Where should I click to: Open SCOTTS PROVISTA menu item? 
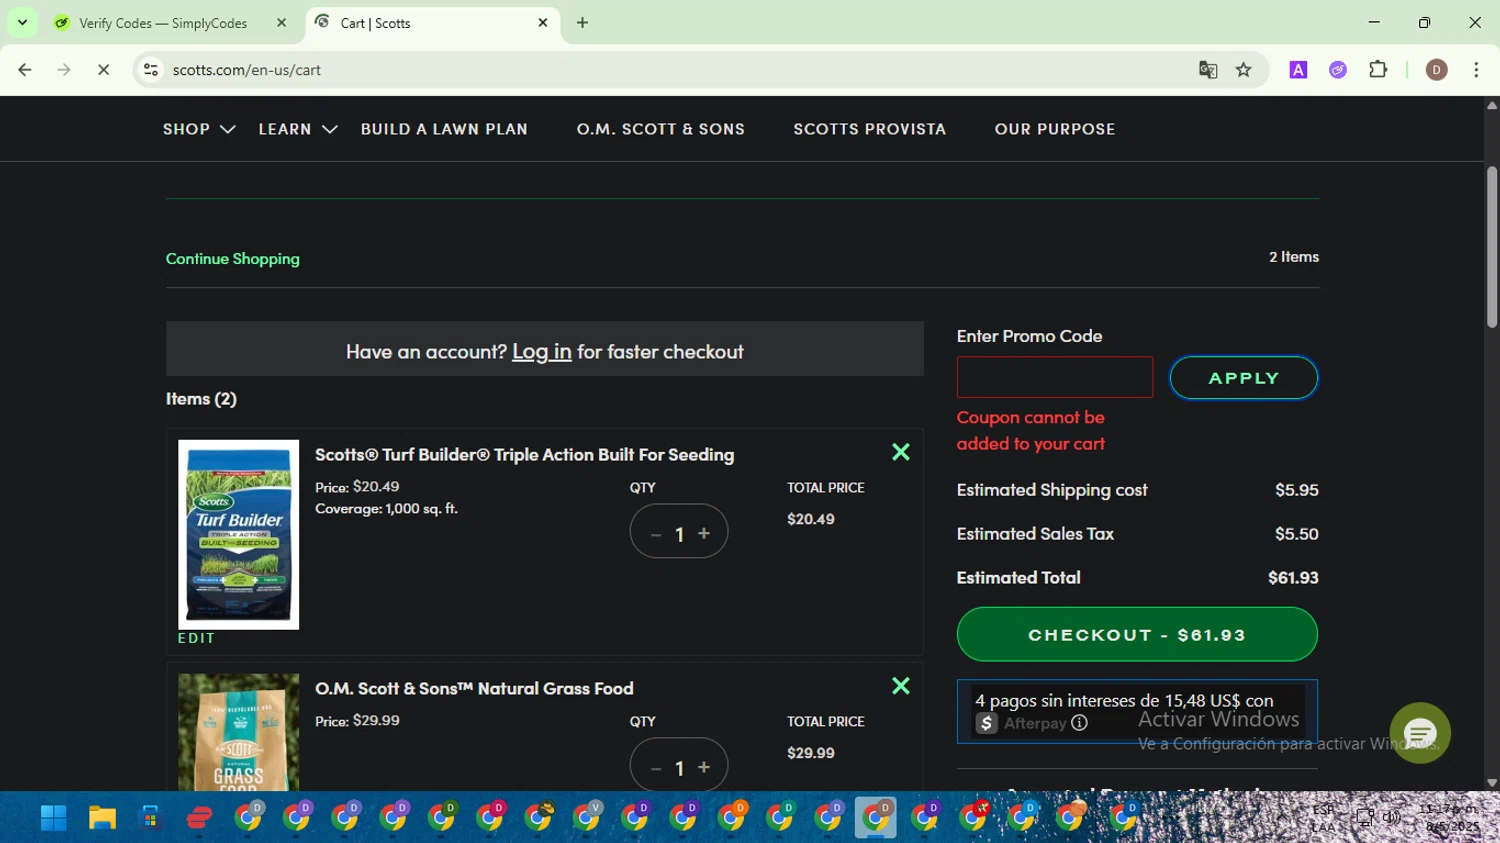[x=869, y=129]
